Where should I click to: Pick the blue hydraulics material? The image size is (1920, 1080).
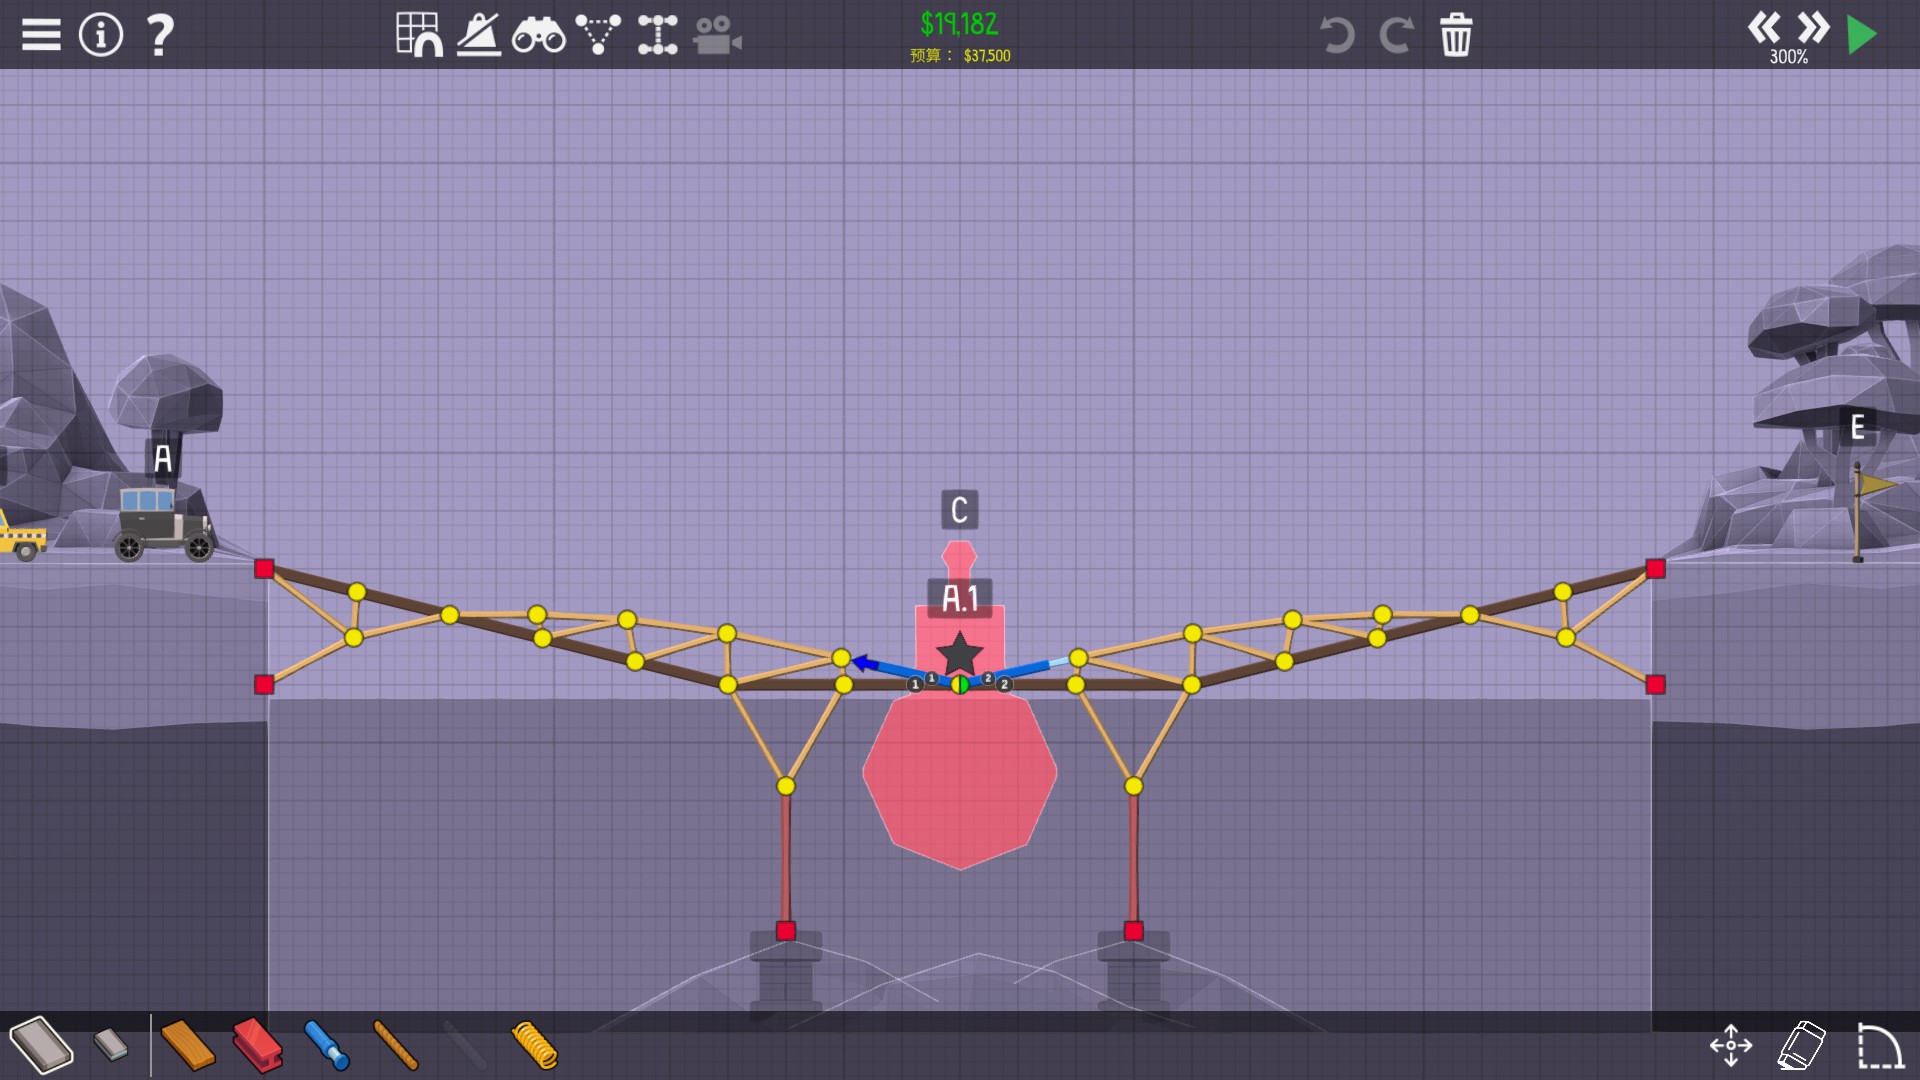pyautogui.click(x=326, y=1045)
